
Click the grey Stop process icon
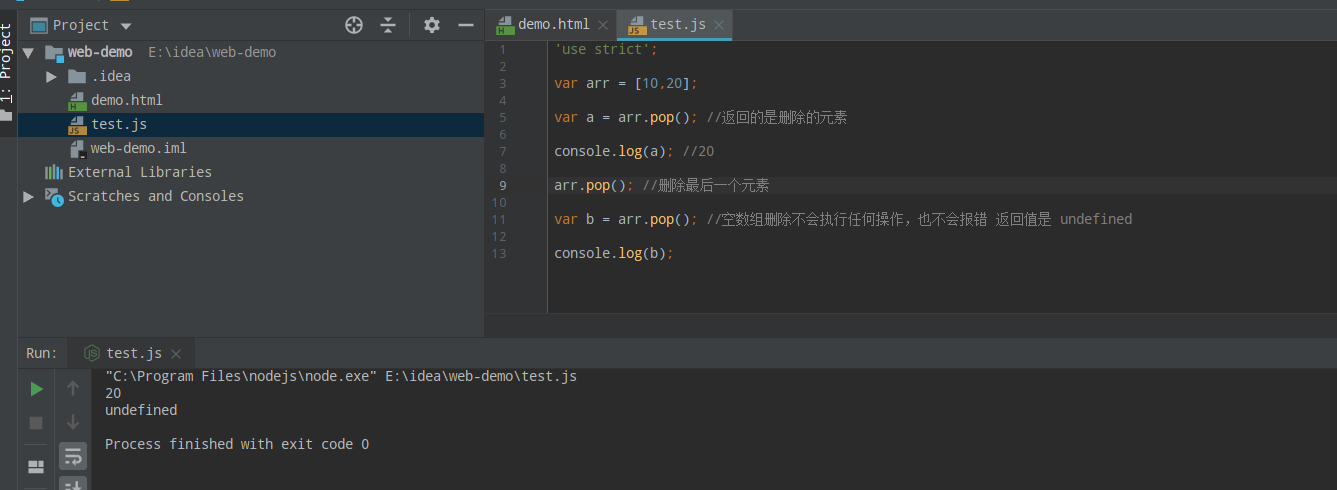pos(36,423)
